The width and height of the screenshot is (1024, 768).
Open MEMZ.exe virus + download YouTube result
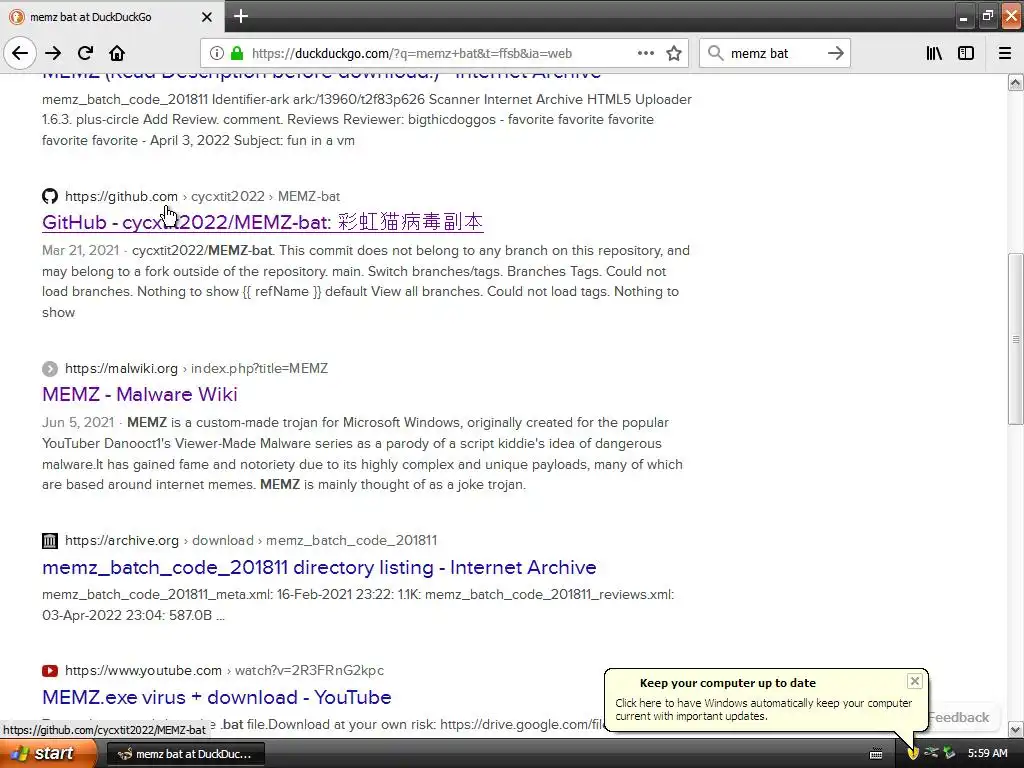pyautogui.click(x=217, y=697)
